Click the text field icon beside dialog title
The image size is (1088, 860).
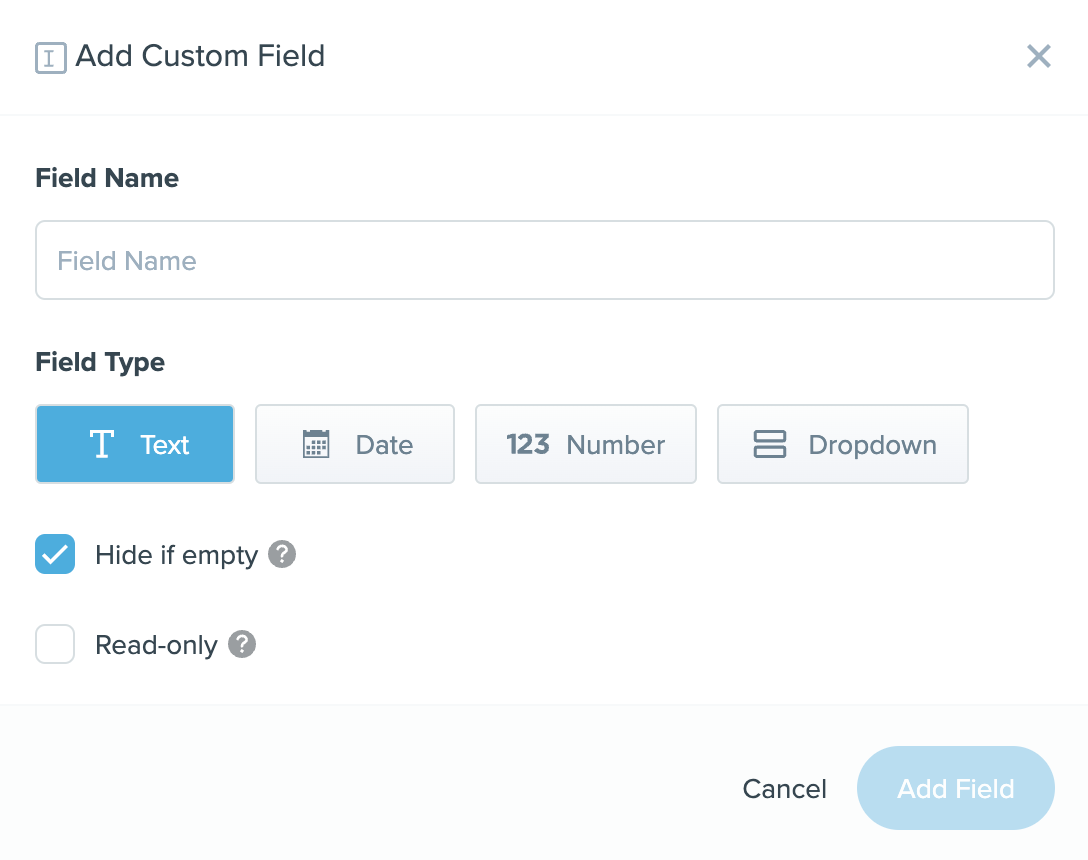[50, 57]
